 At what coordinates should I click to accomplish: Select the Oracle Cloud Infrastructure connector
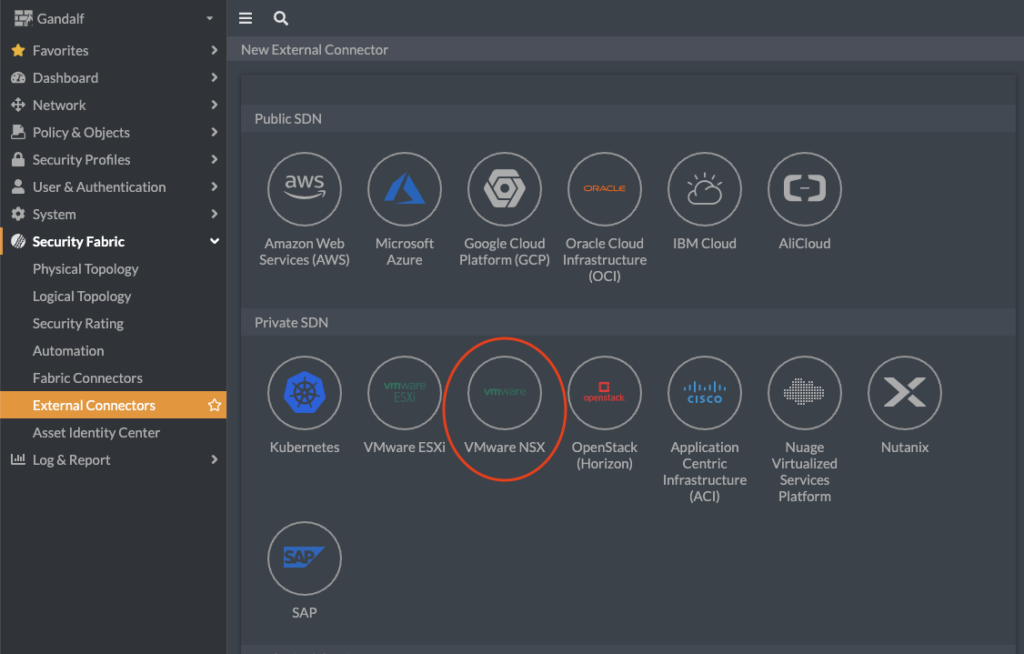[604, 190]
